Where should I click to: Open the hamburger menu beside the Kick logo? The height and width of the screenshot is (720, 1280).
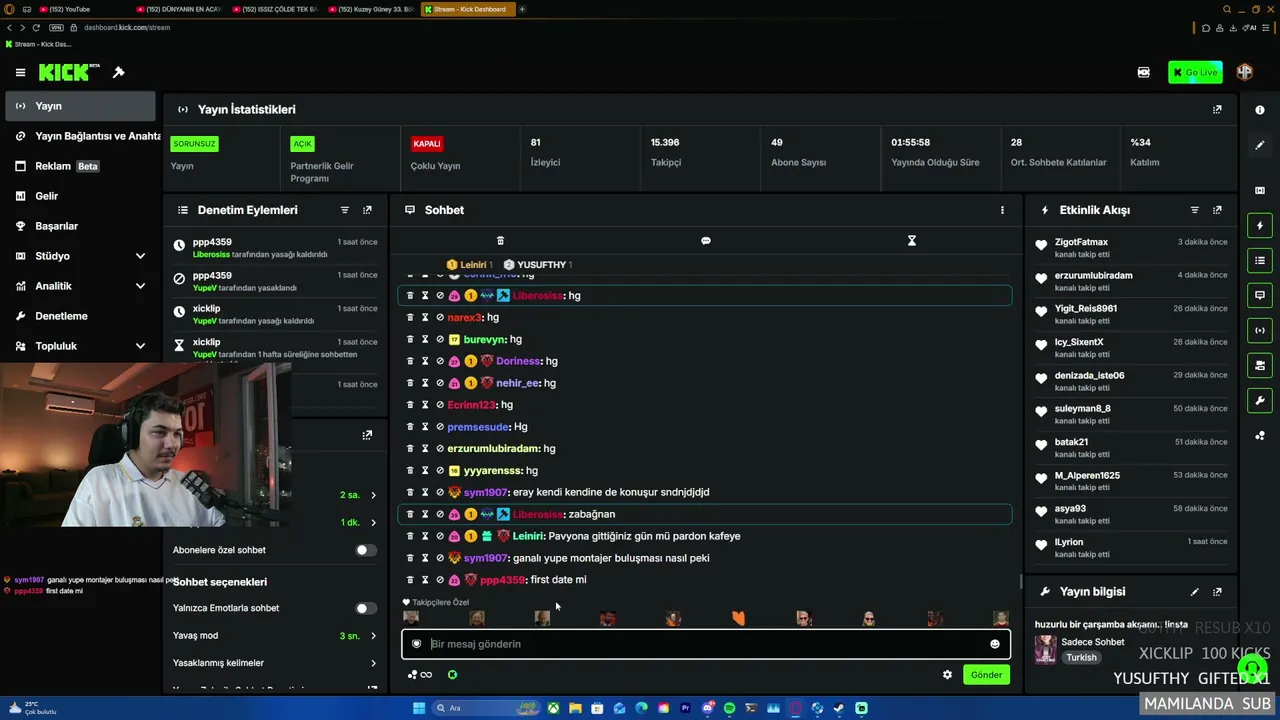[x=20, y=72]
